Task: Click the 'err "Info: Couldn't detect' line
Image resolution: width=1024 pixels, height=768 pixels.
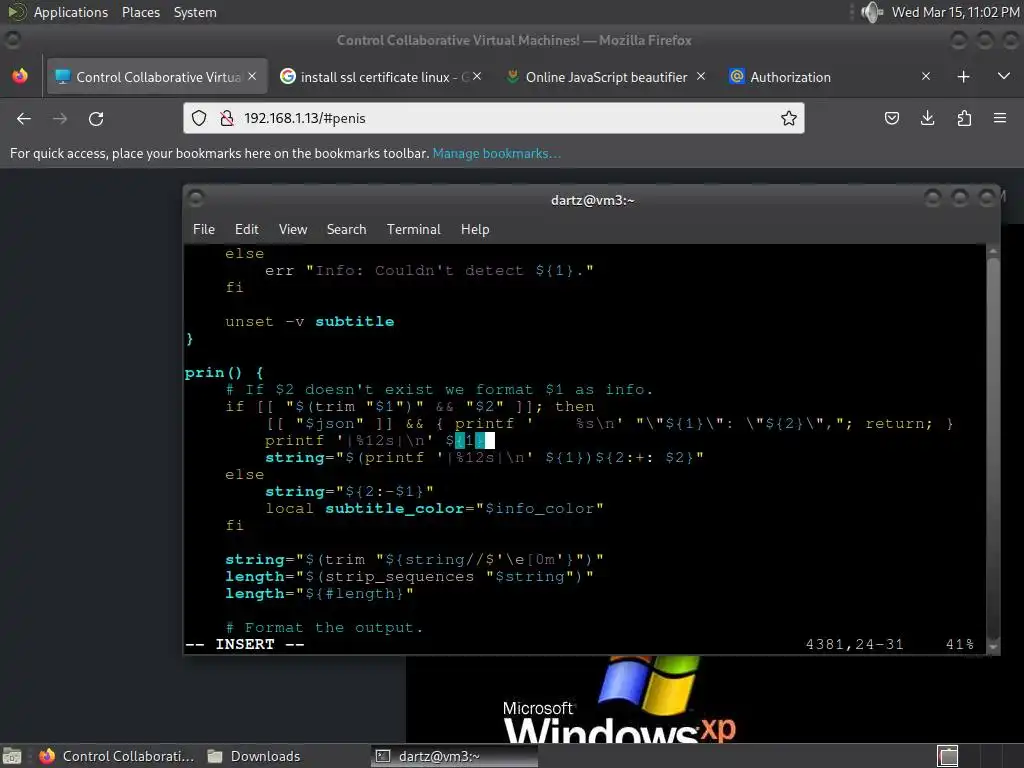Action: (429, 270)
